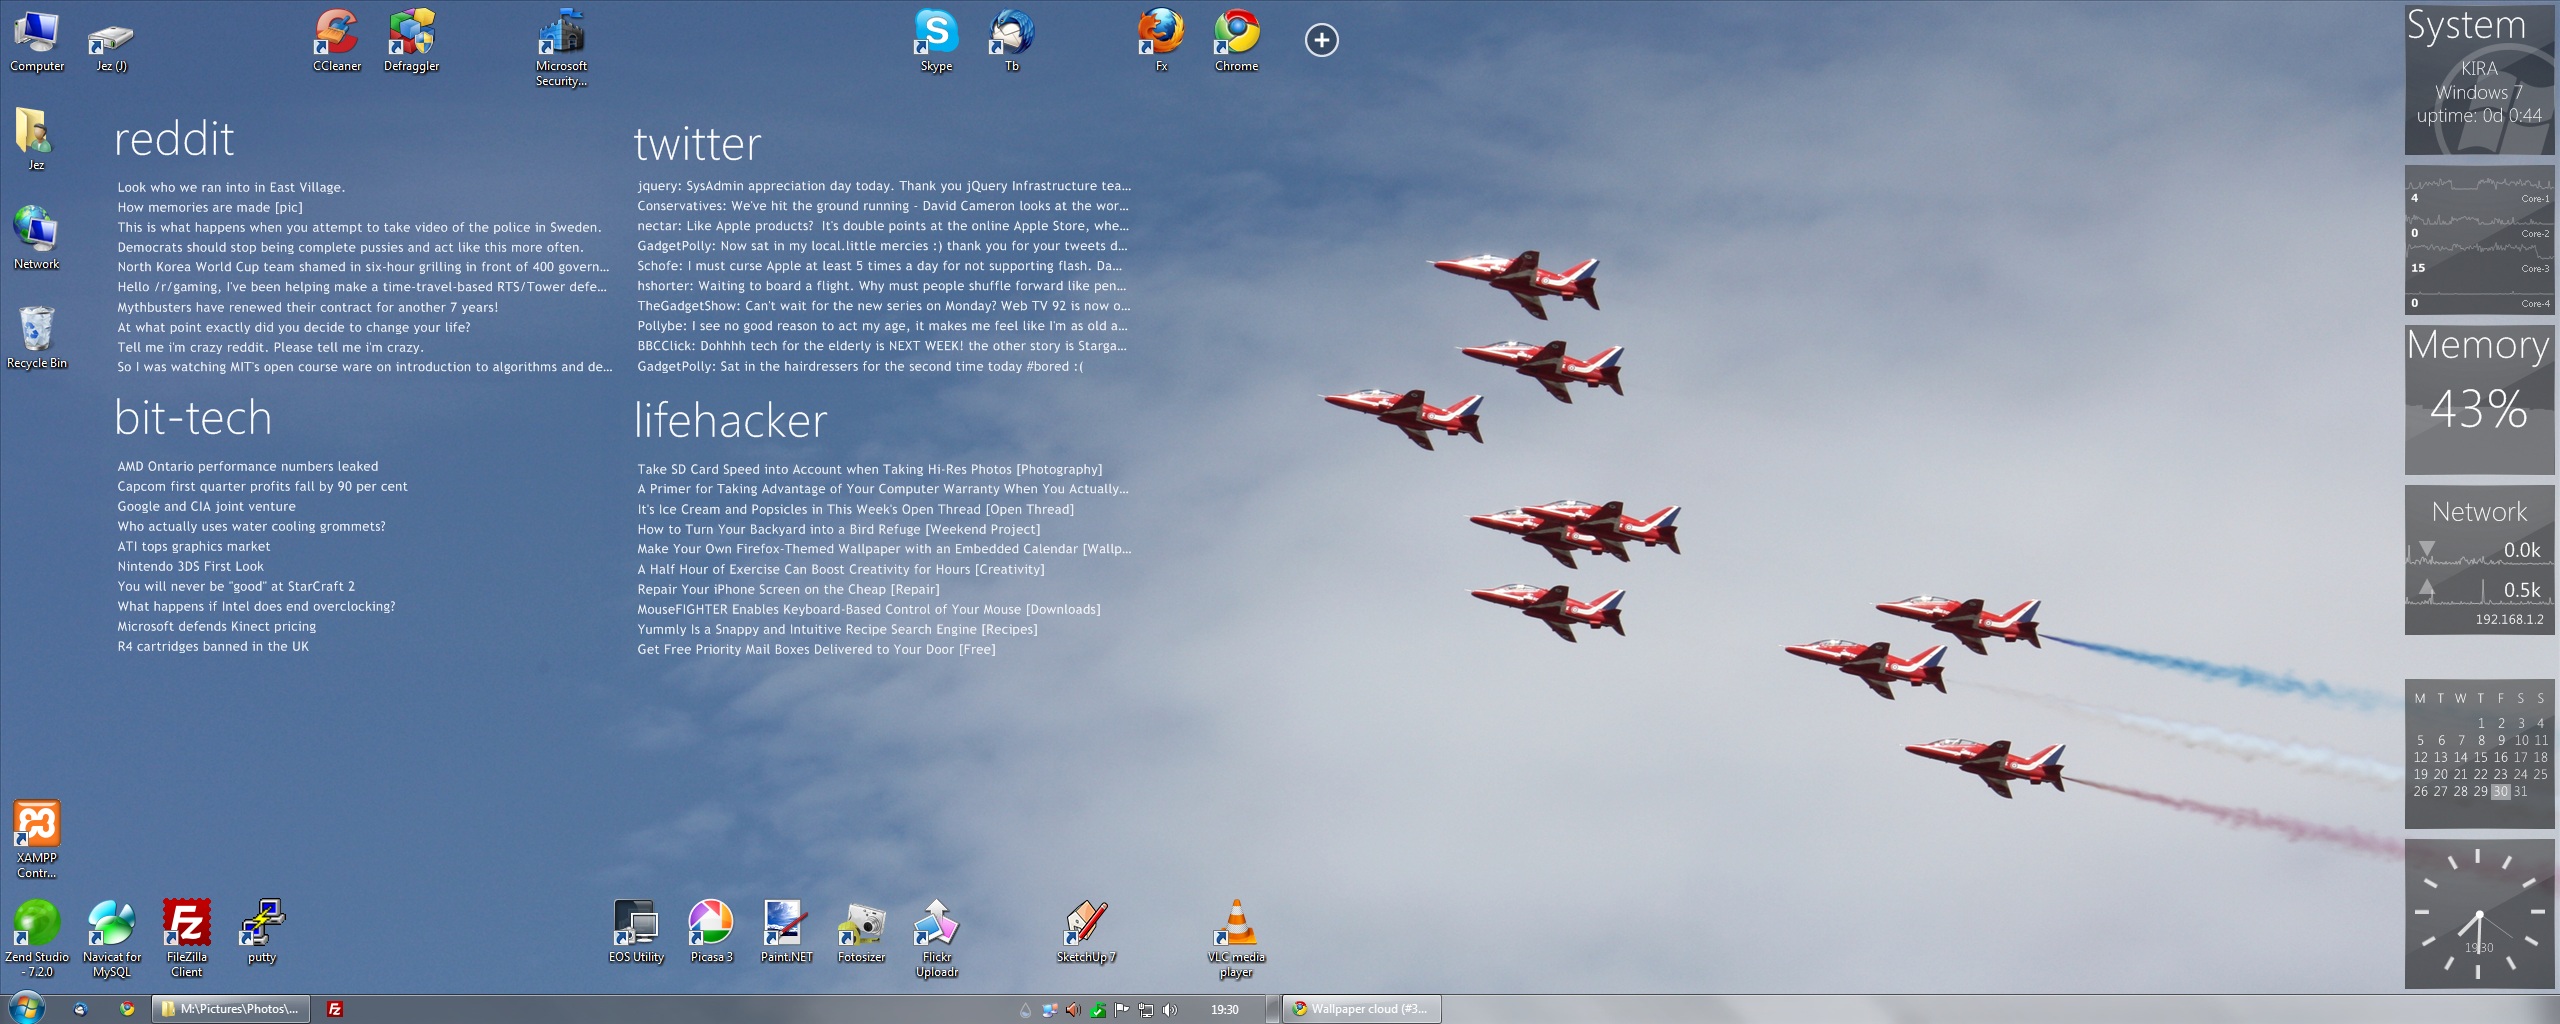Image resolution: width=2560 pixels, height=1024 pixels.
Task: Open the Jez (J) drive shortcut
Action: [x=111, y=45]
